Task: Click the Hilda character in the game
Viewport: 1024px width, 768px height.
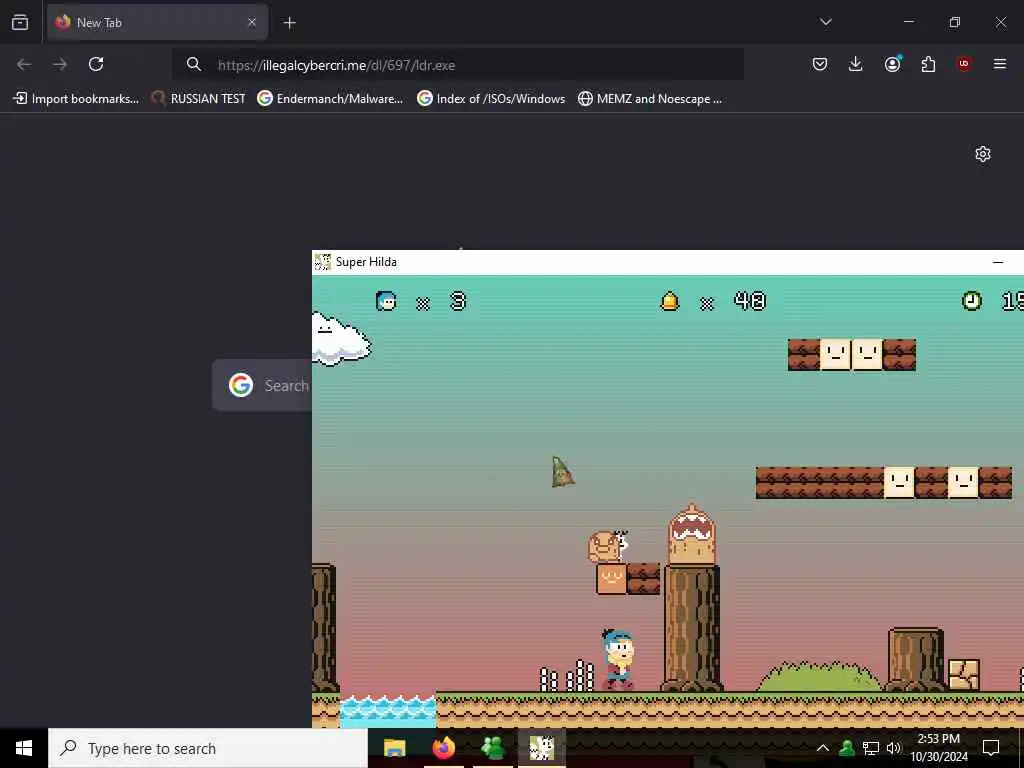Action: [618, 660]
